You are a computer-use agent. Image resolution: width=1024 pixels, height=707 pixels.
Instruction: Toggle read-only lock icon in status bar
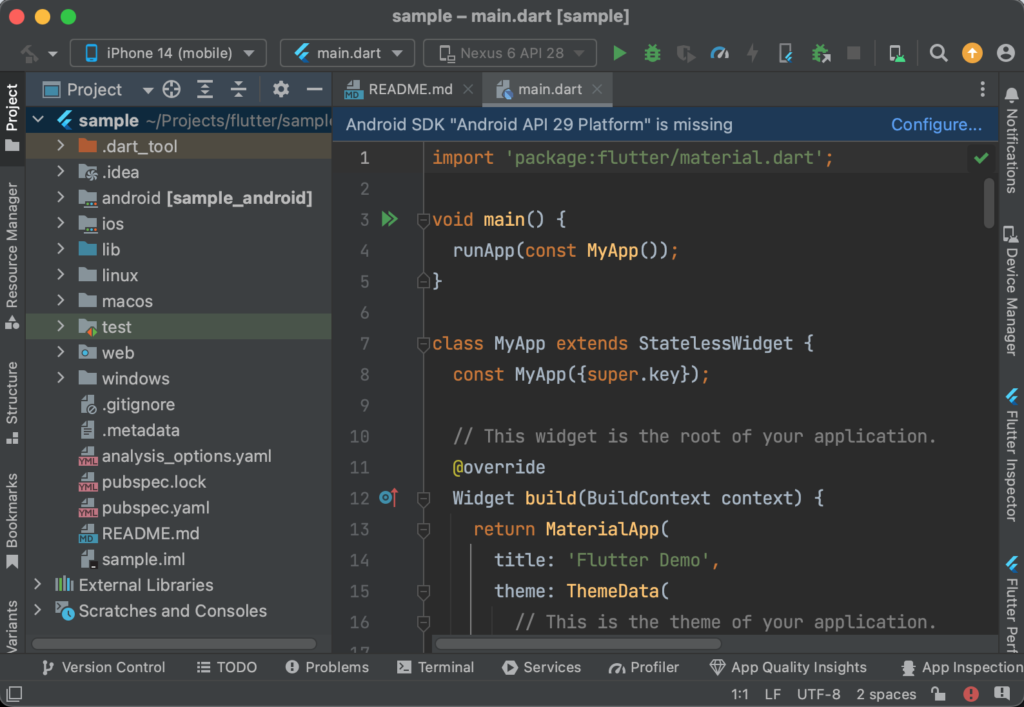938,693
